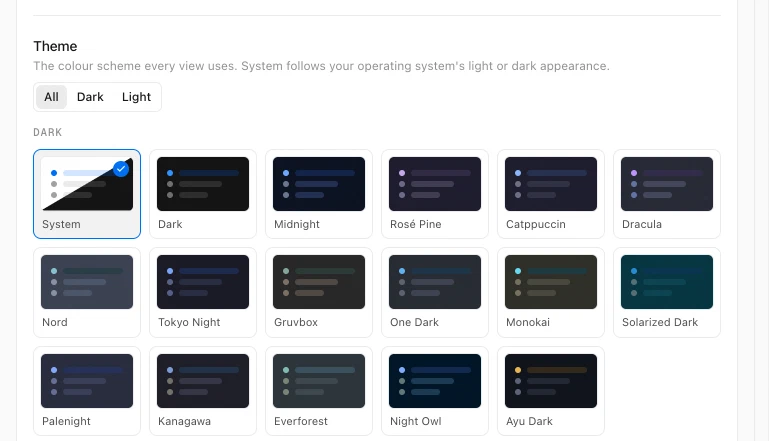This screenshot has width=769, height=441.
Task: Click the DARK group label
Action: click(48, 132)
